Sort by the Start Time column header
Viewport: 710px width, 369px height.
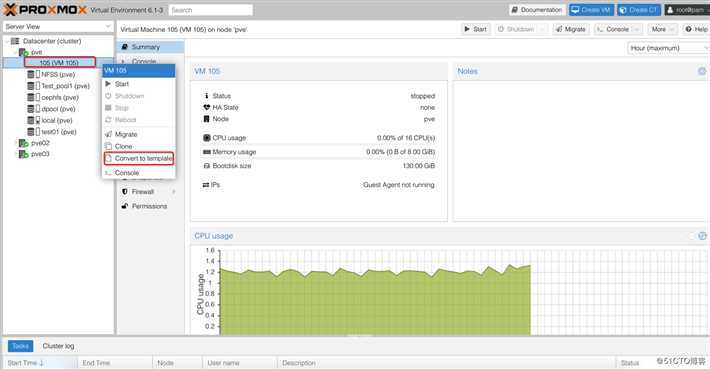click(x=40, y=363)
